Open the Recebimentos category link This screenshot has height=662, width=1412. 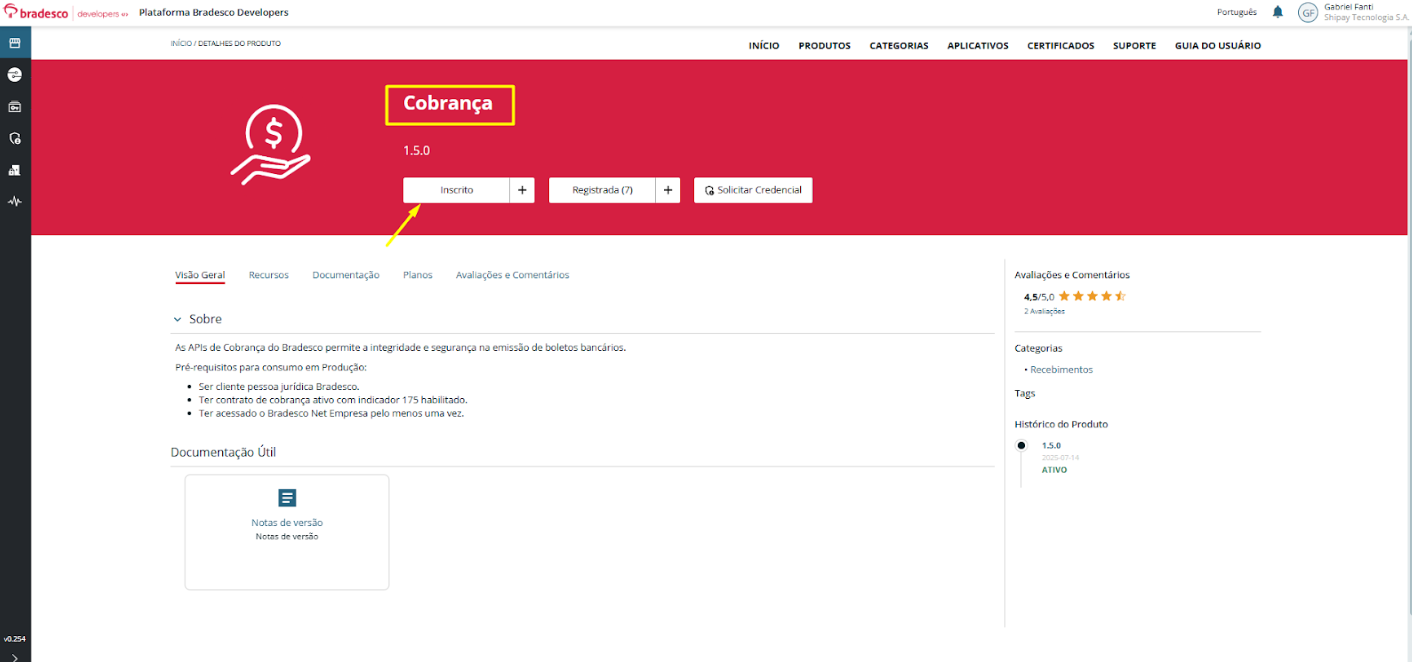1062,370
